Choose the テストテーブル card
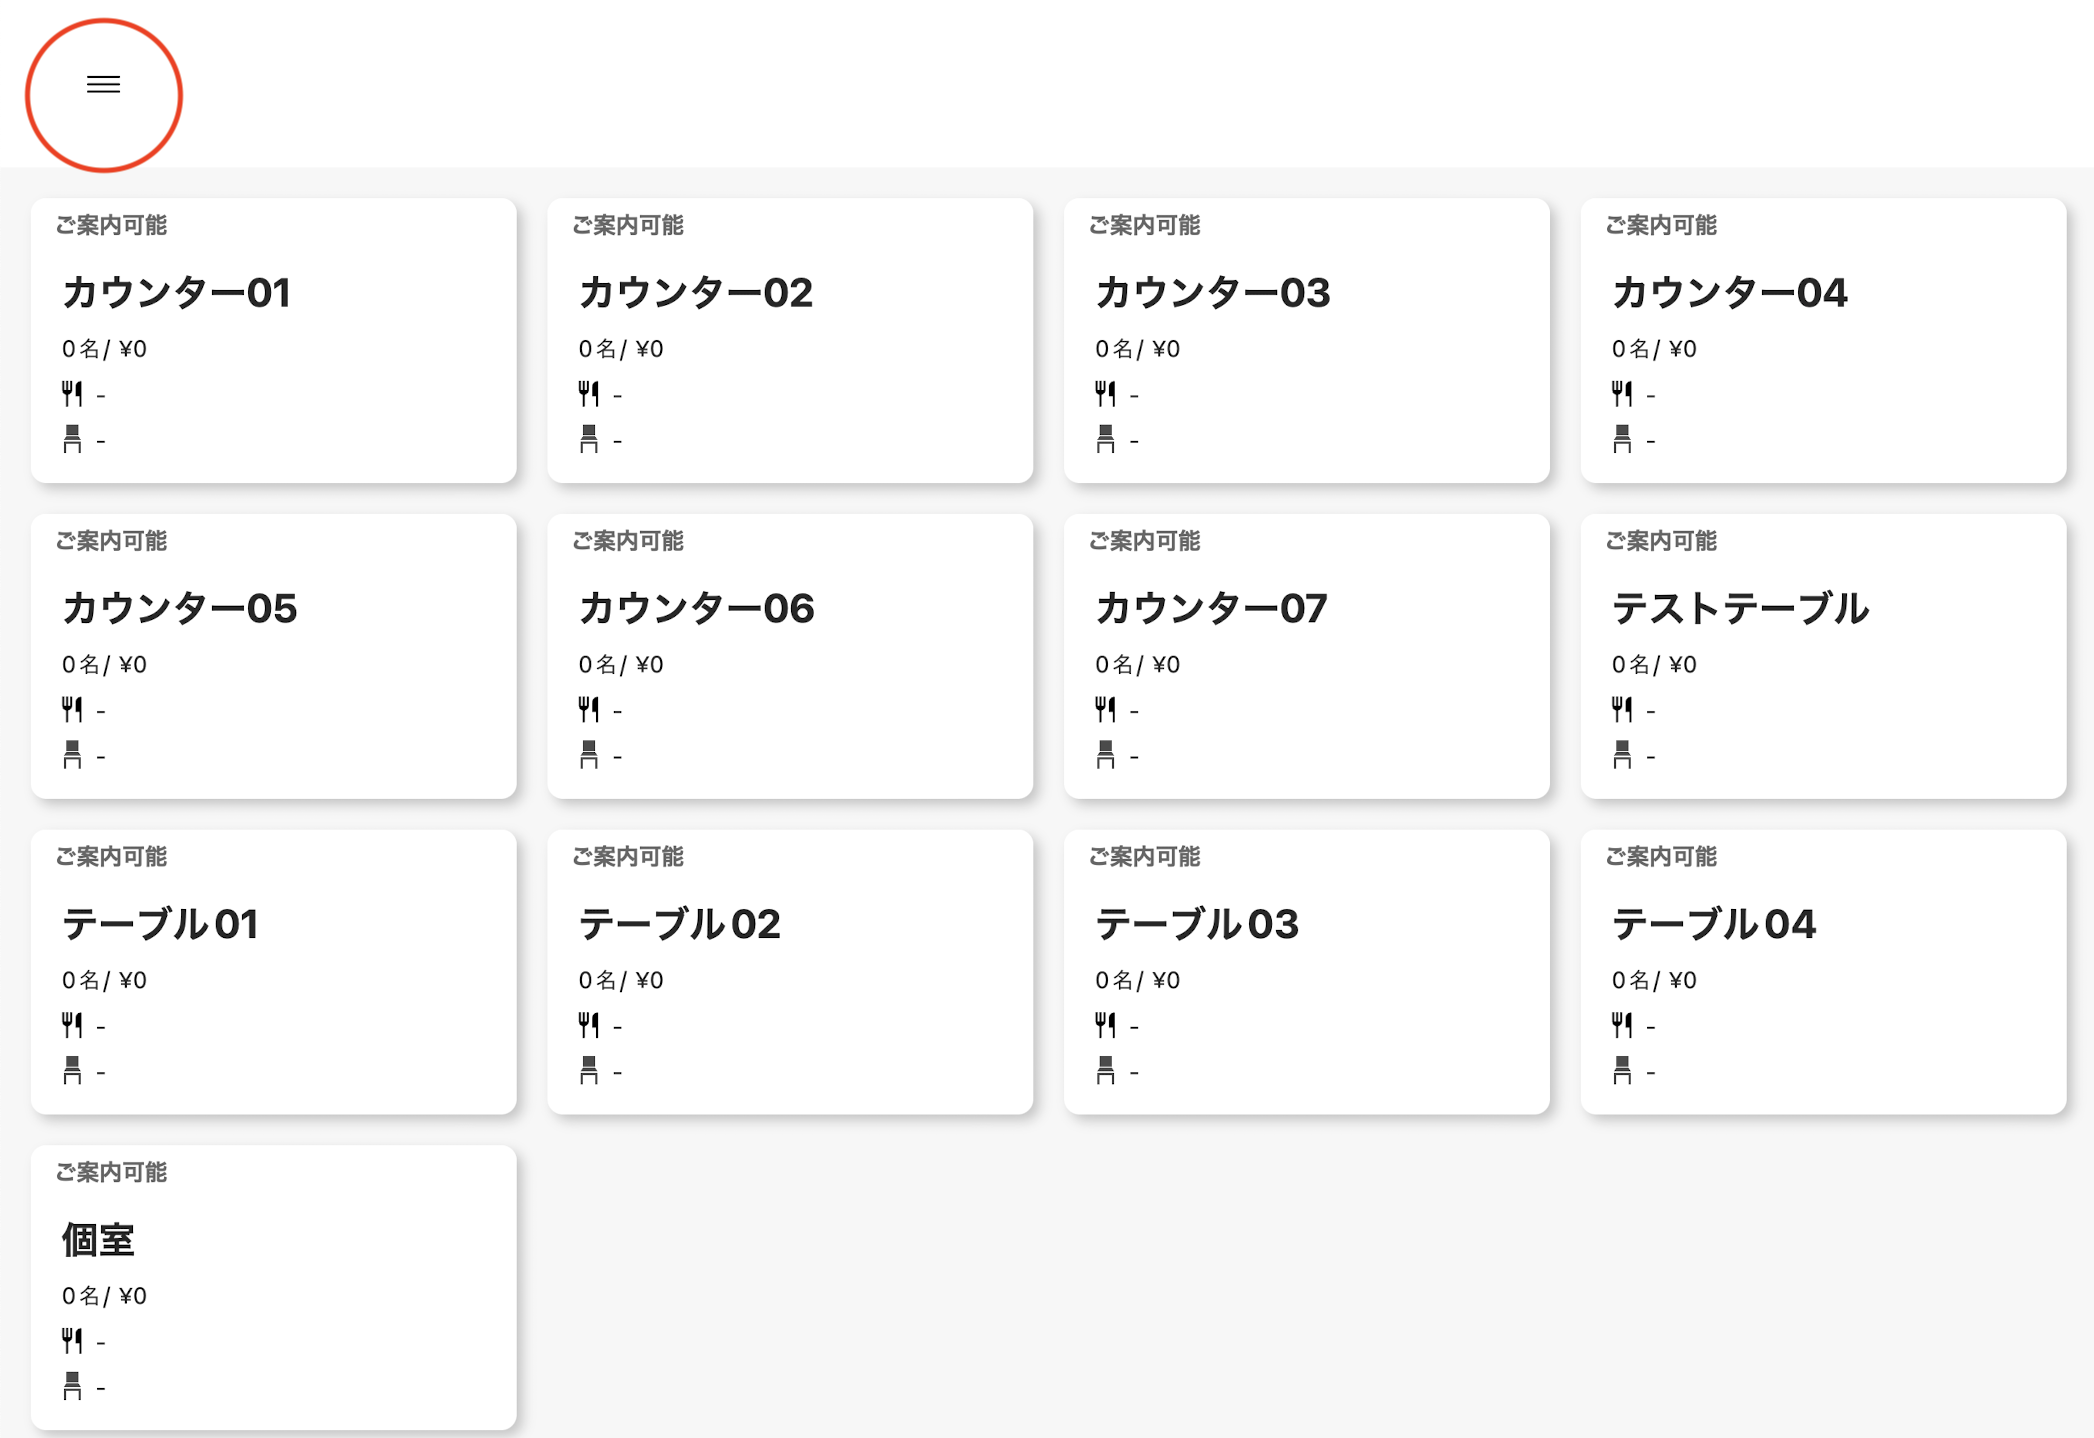 [x=1822, y=656]
